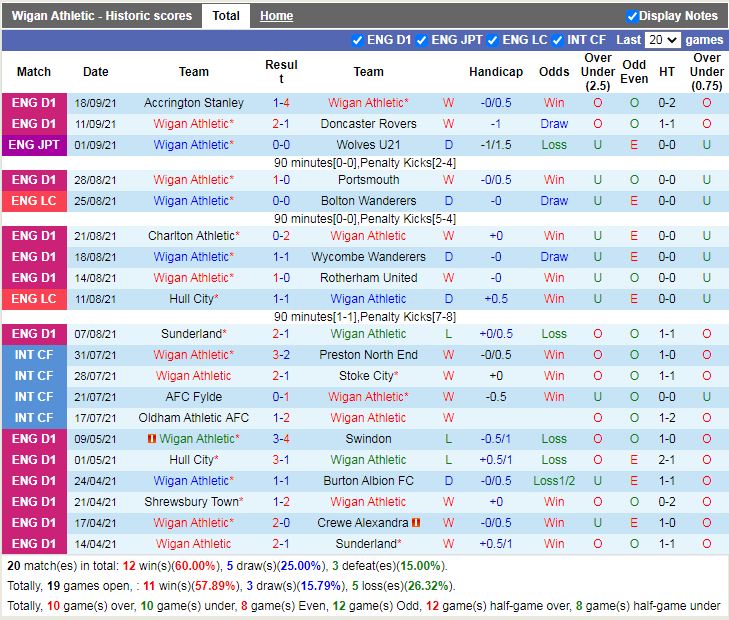Click the 3-4 result of the Swindon match

[281, 439]
